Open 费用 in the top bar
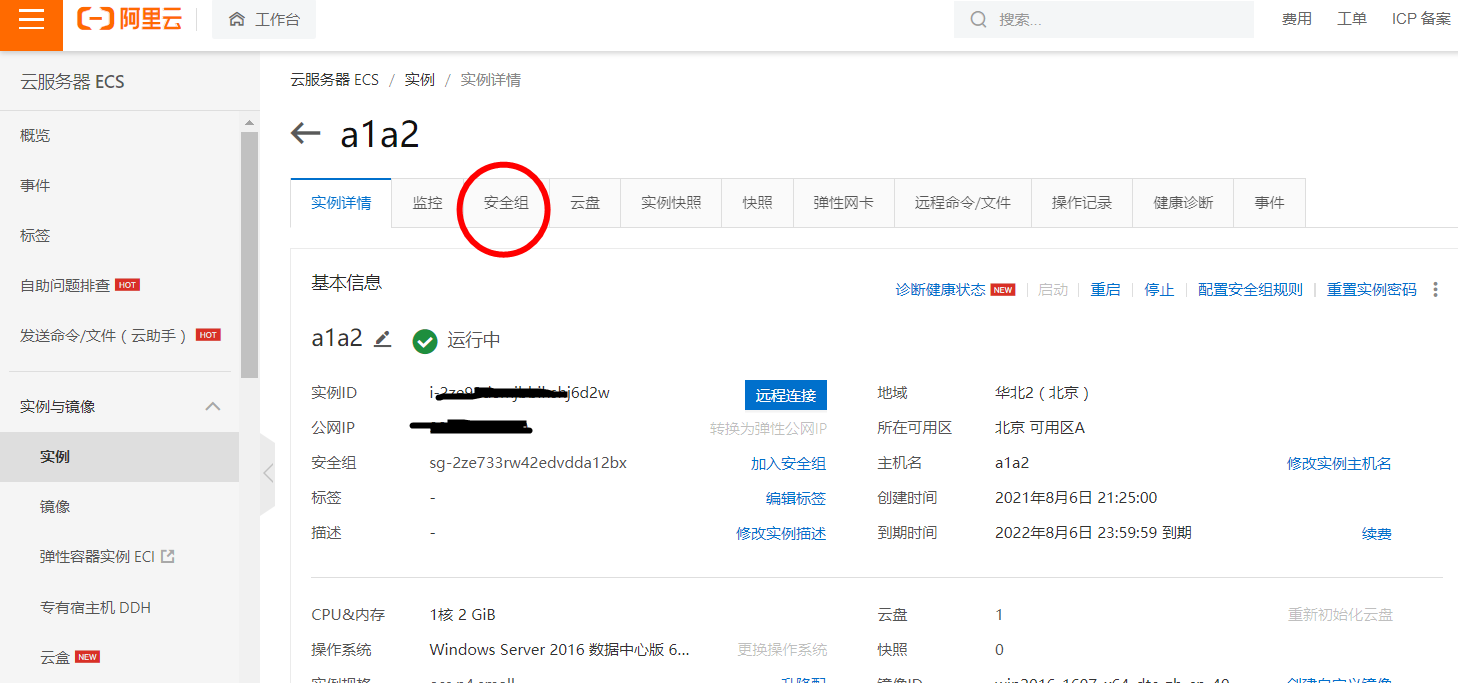Screen dimensions: 1458x683 [1297, 19]
